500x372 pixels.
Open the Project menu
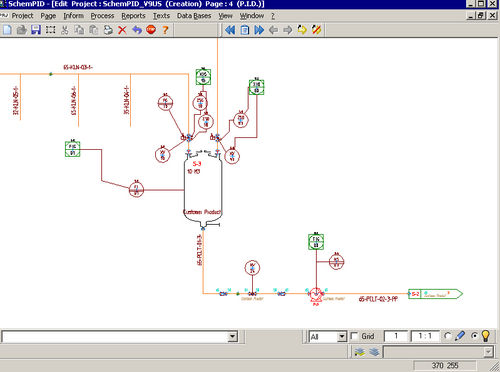[22, 16]
